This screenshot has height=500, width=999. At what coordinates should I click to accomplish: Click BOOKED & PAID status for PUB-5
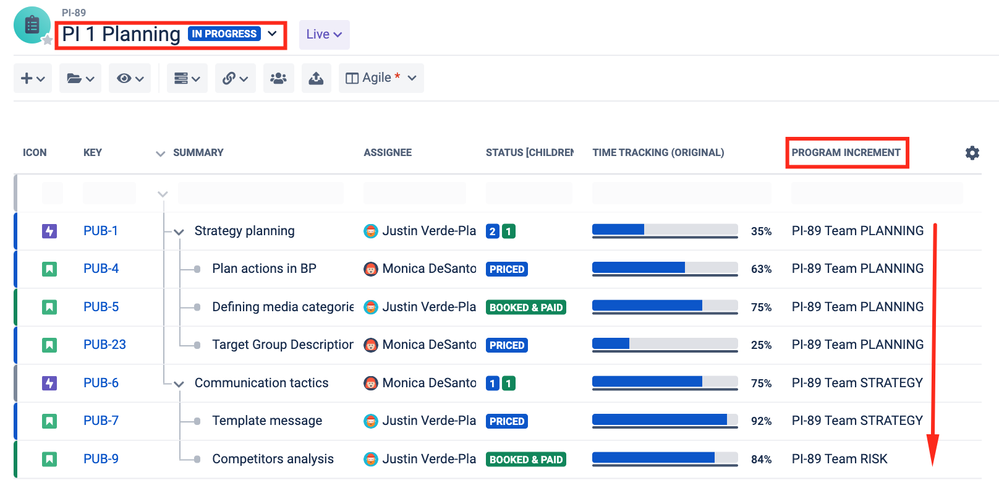coord(526,308)
